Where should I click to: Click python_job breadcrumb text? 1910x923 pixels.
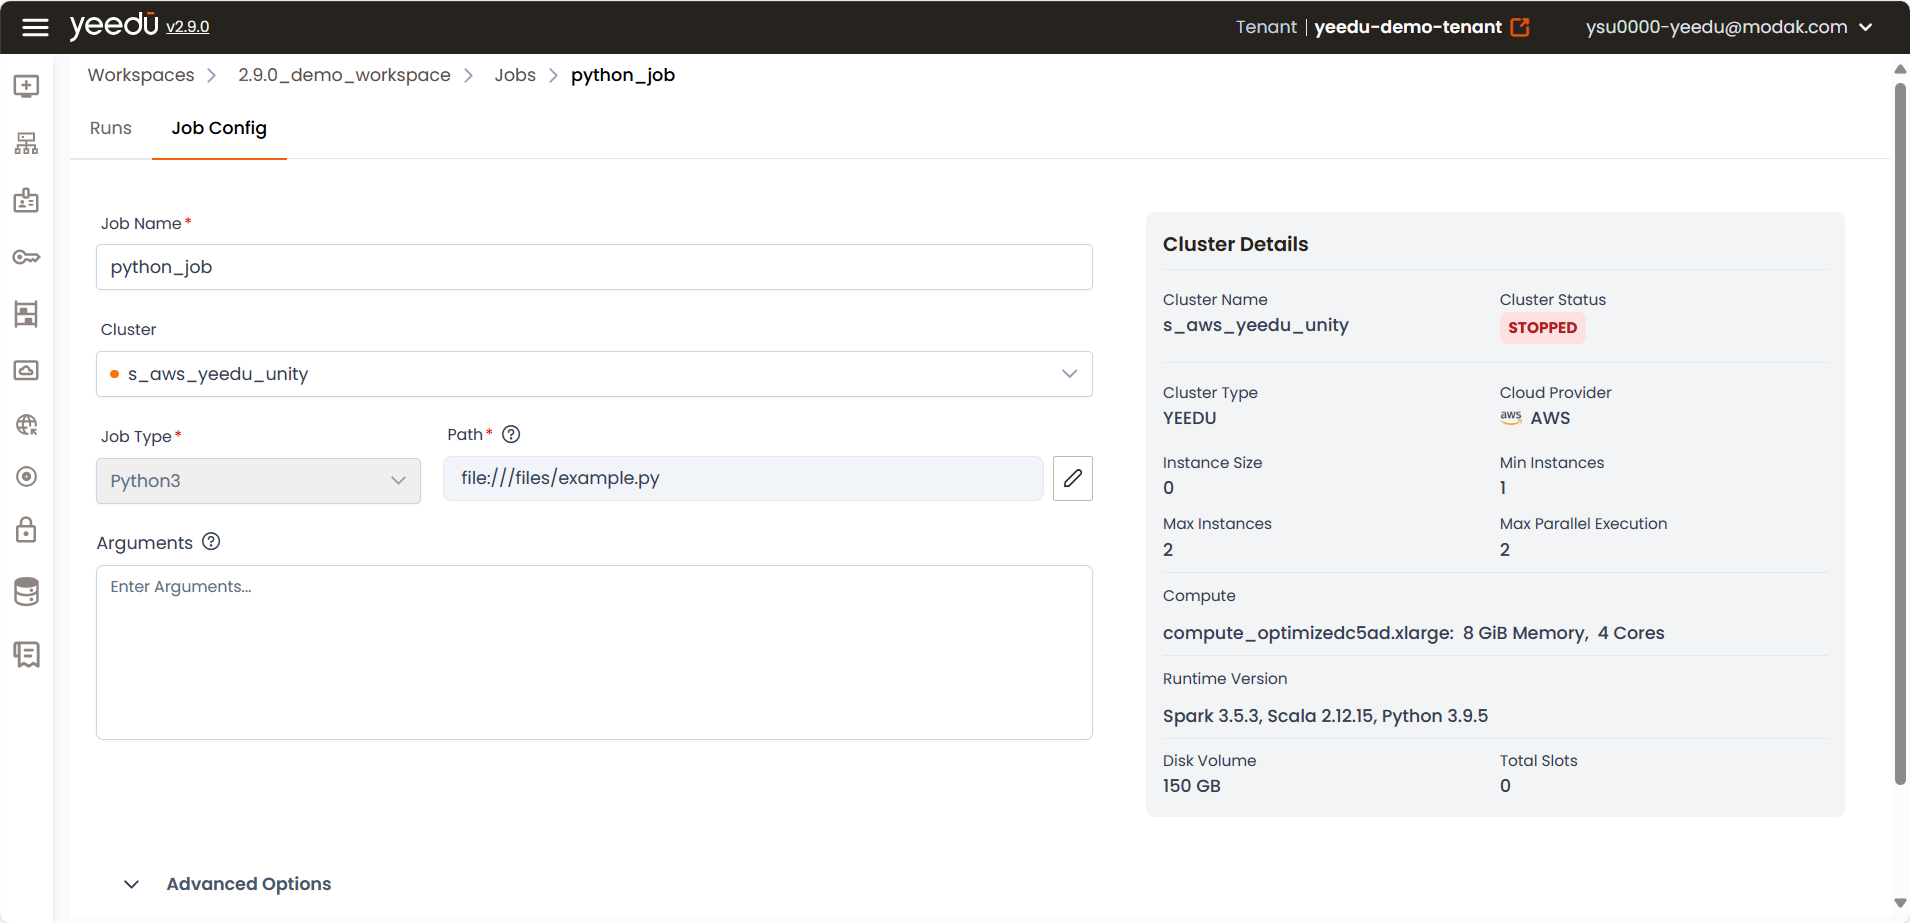click(623, 75)
